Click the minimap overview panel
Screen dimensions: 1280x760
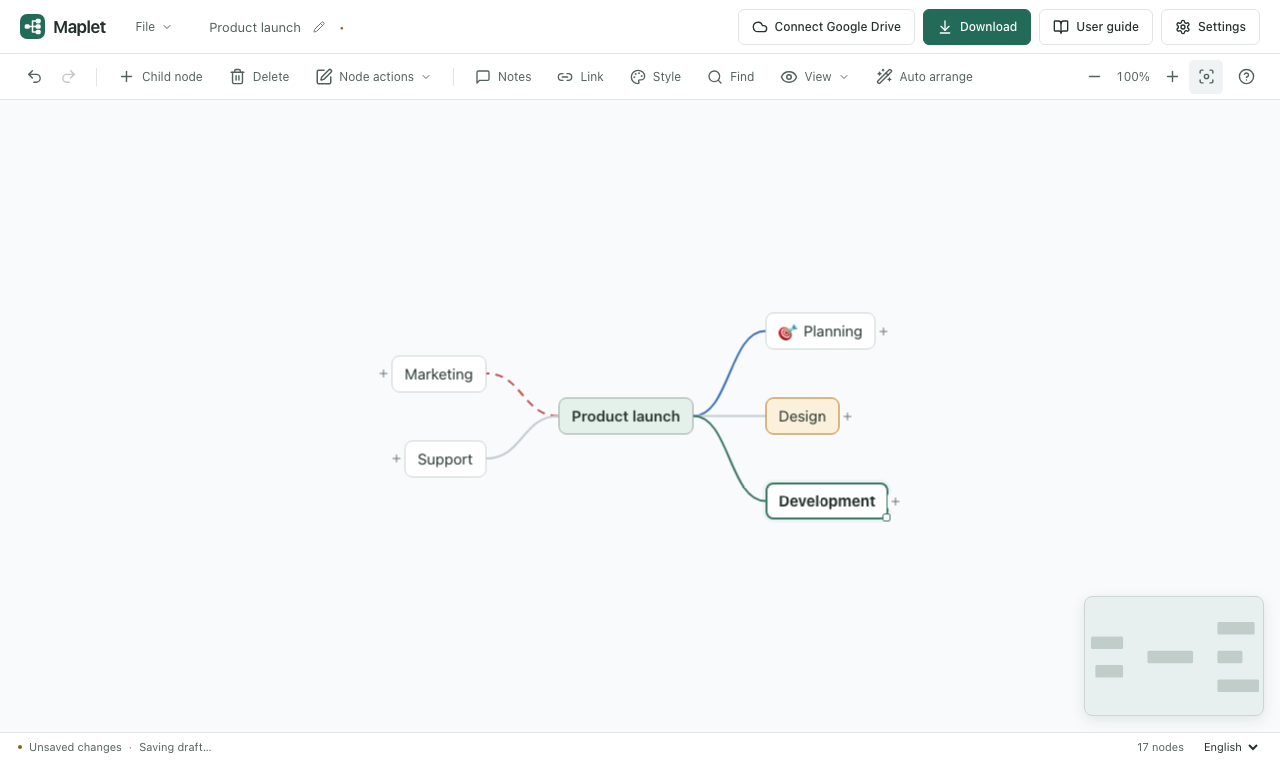(x=1174, y=656)
